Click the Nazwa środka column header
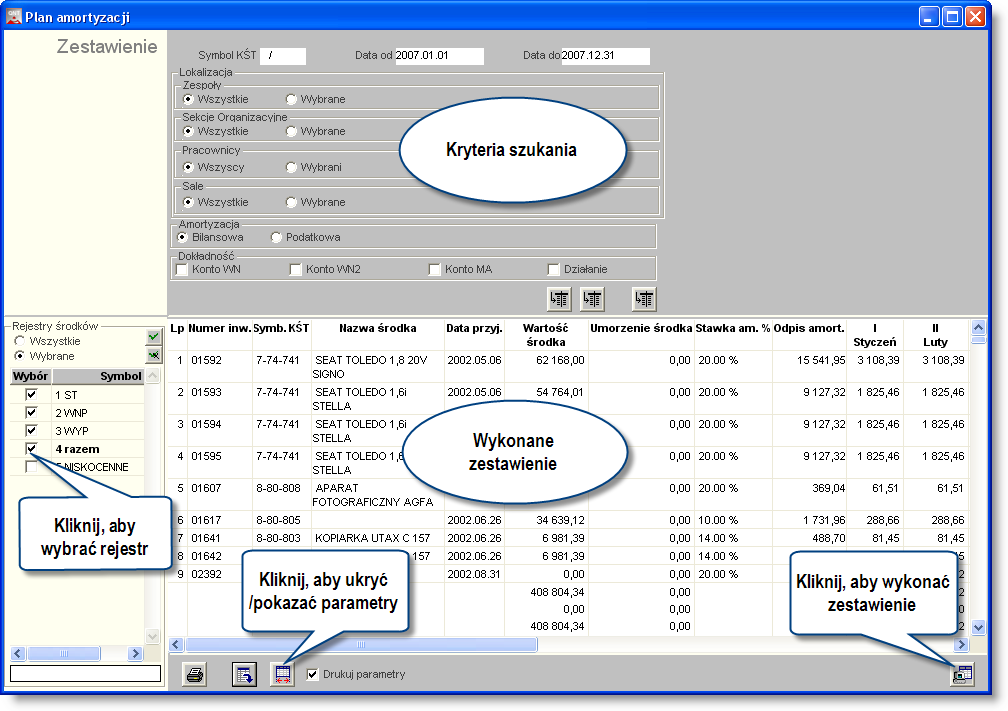The height and width of the screenshot is (711, 1008). (x=377, y=328)
